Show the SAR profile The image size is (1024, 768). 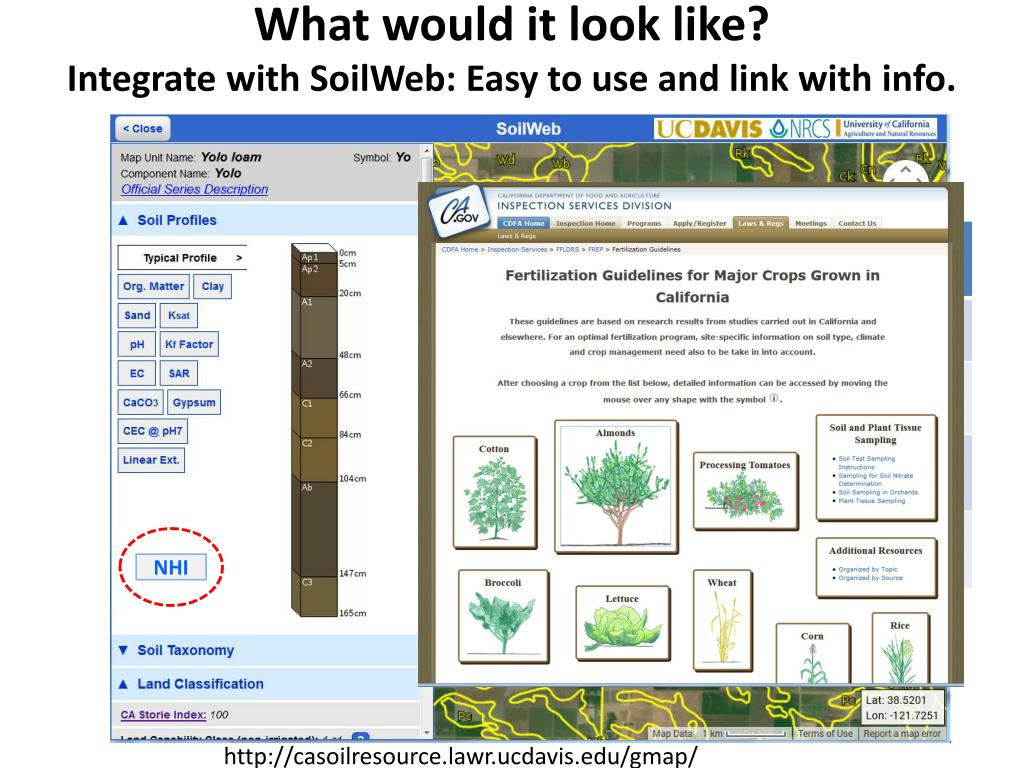coord(179,374)
